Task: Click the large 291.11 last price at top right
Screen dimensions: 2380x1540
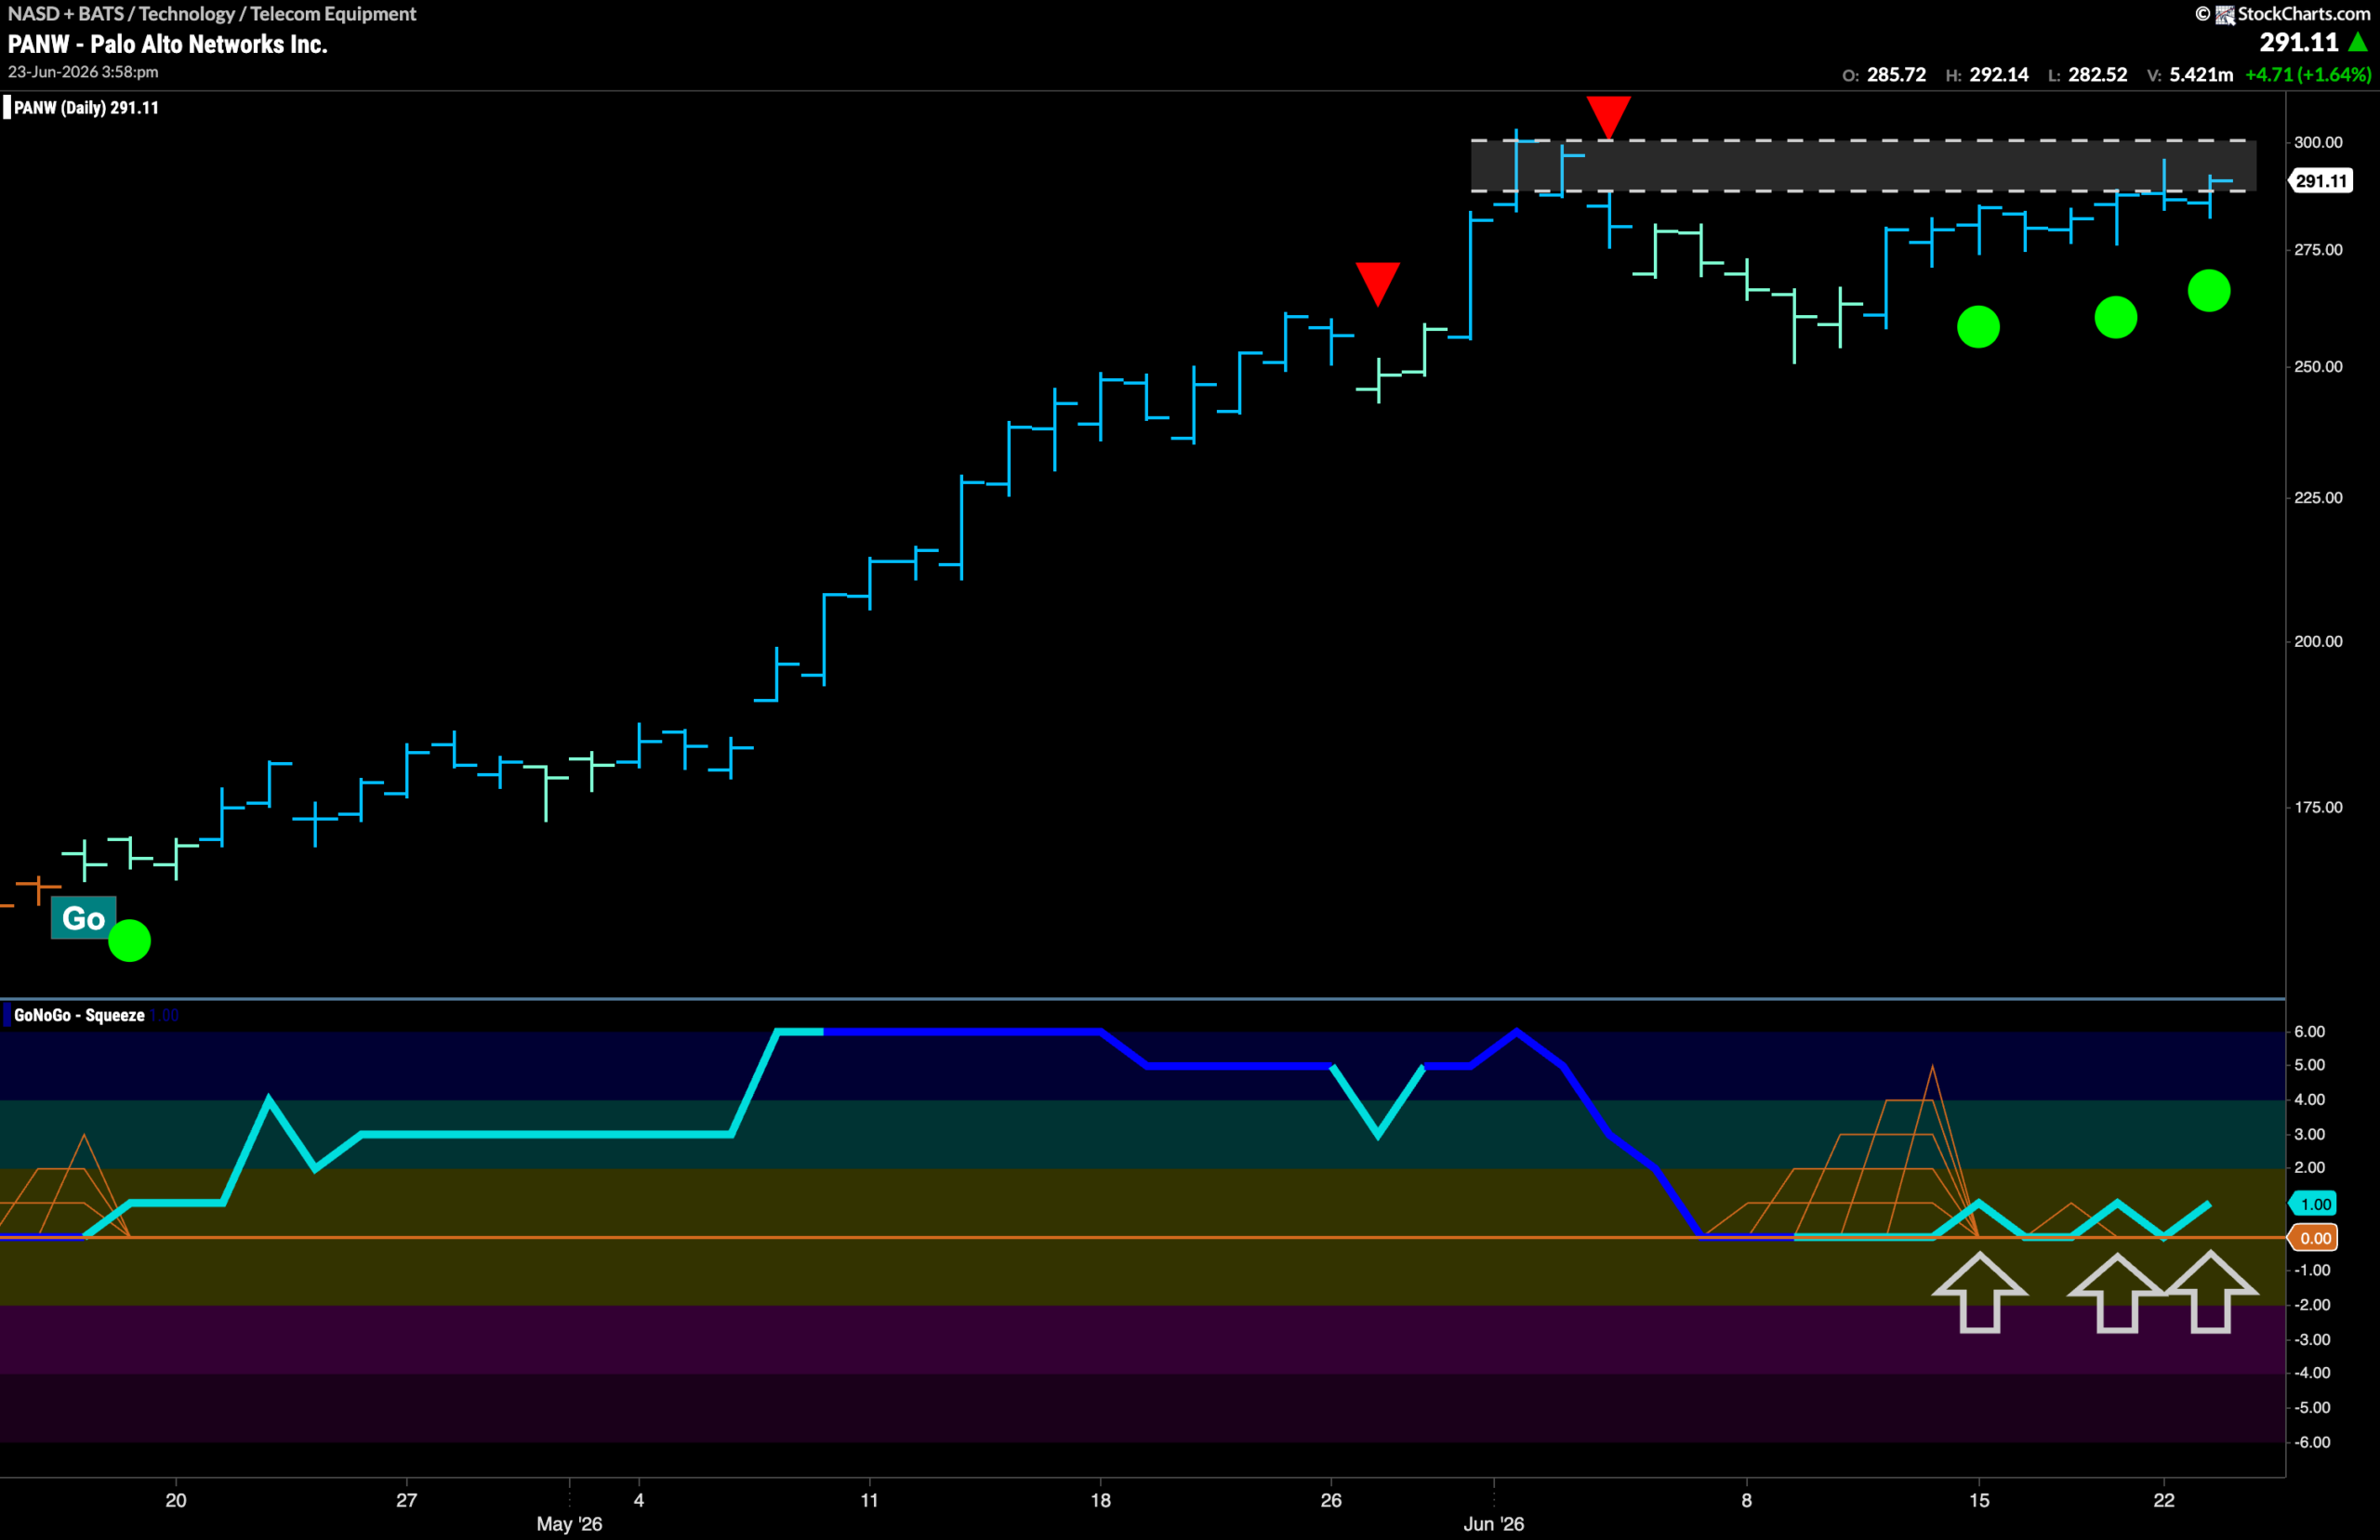Action: (x=2299, y=42)
